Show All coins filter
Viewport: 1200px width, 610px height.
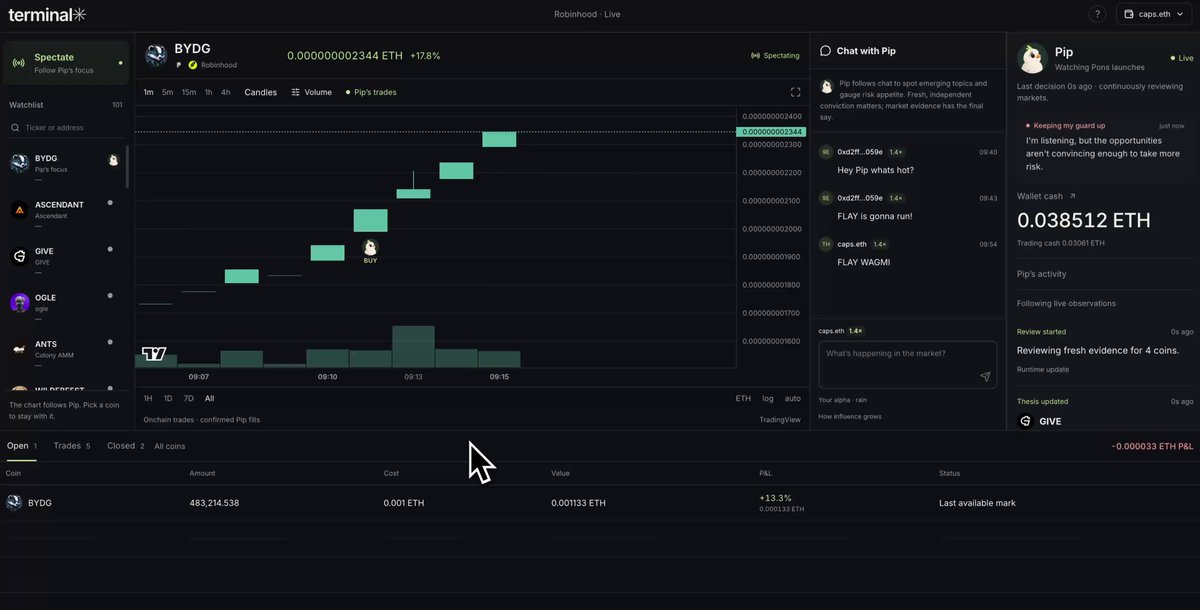pyautogui.click(x=170, y=446)
